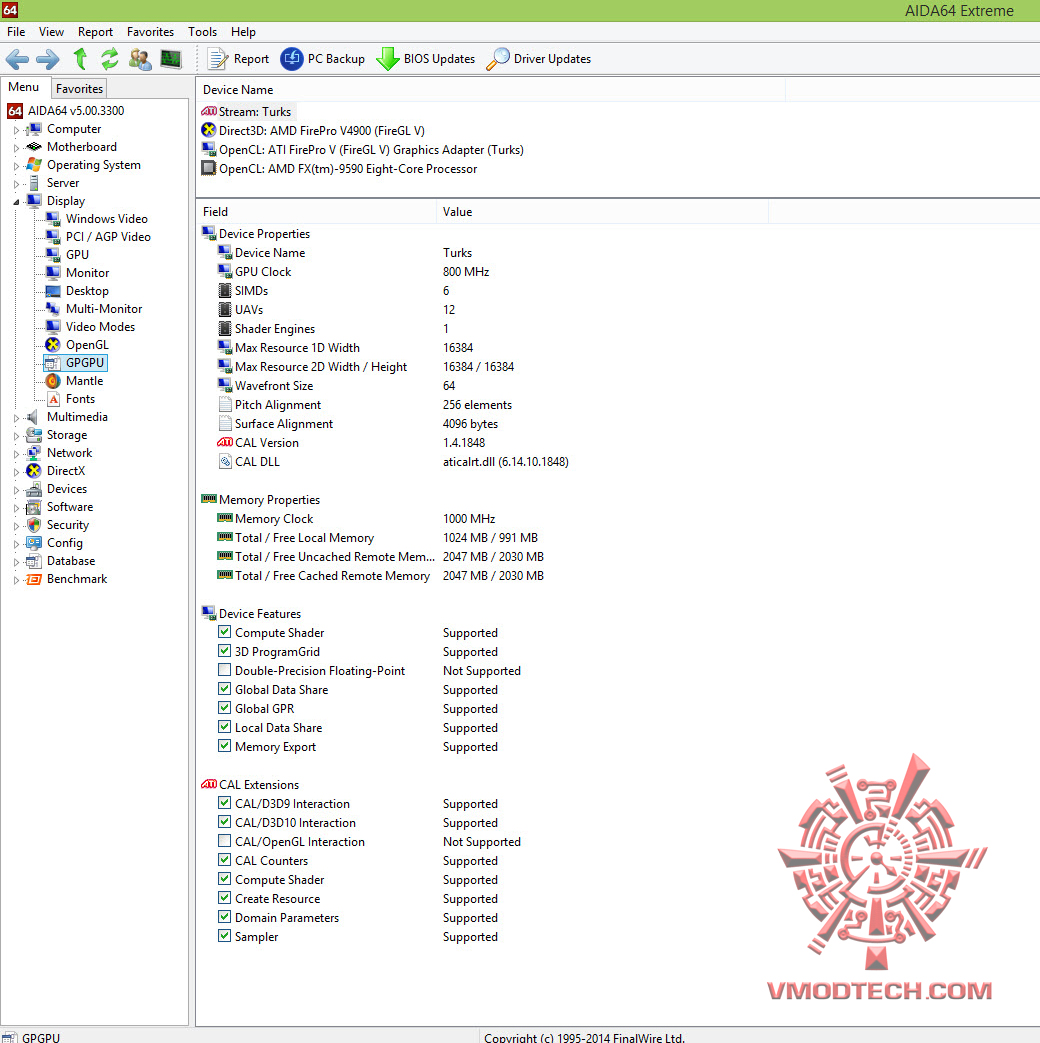Click the Device Name column header
Screen dimensions: 1040x1043
491,90
